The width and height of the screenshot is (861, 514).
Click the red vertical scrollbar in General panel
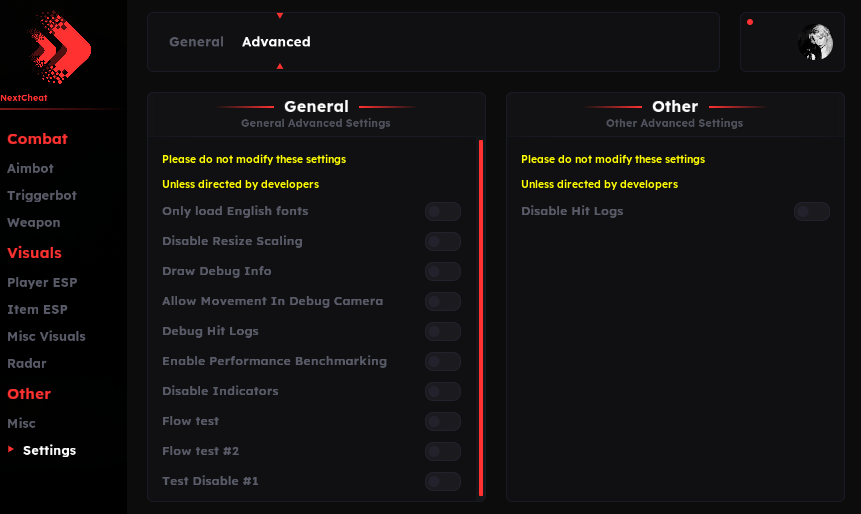pos(481,318)
